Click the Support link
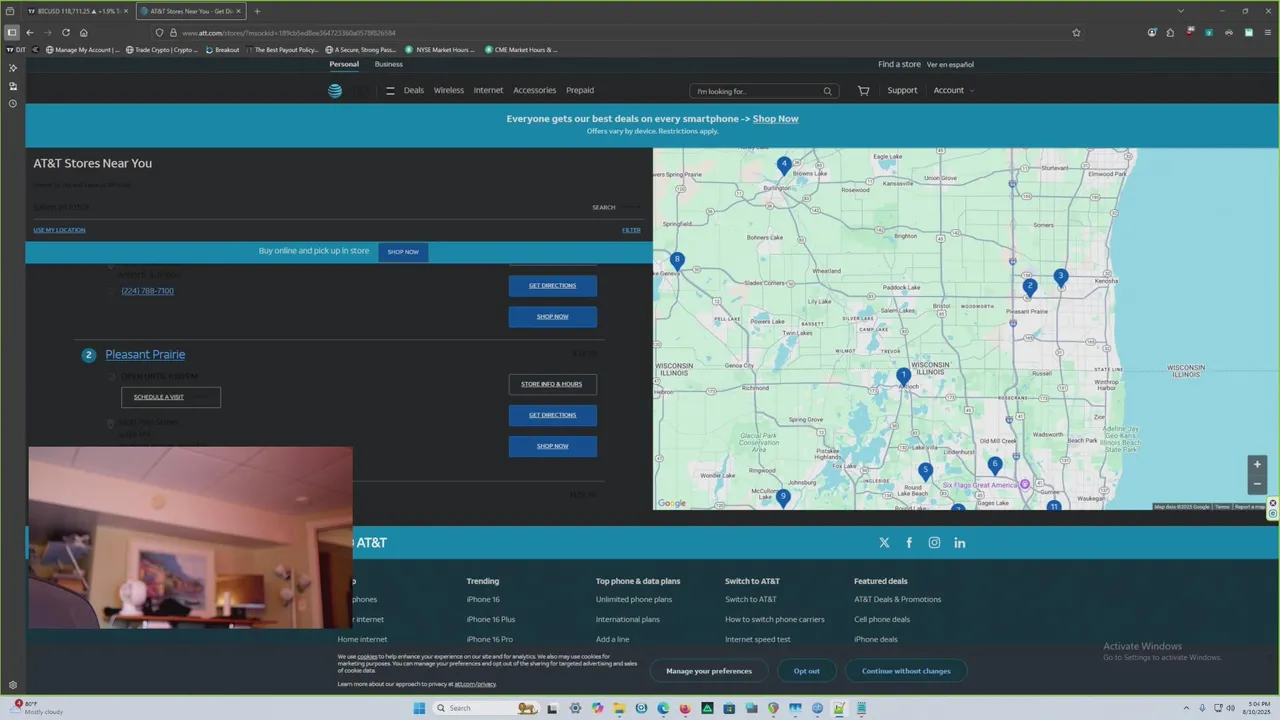 coord(902,90)
